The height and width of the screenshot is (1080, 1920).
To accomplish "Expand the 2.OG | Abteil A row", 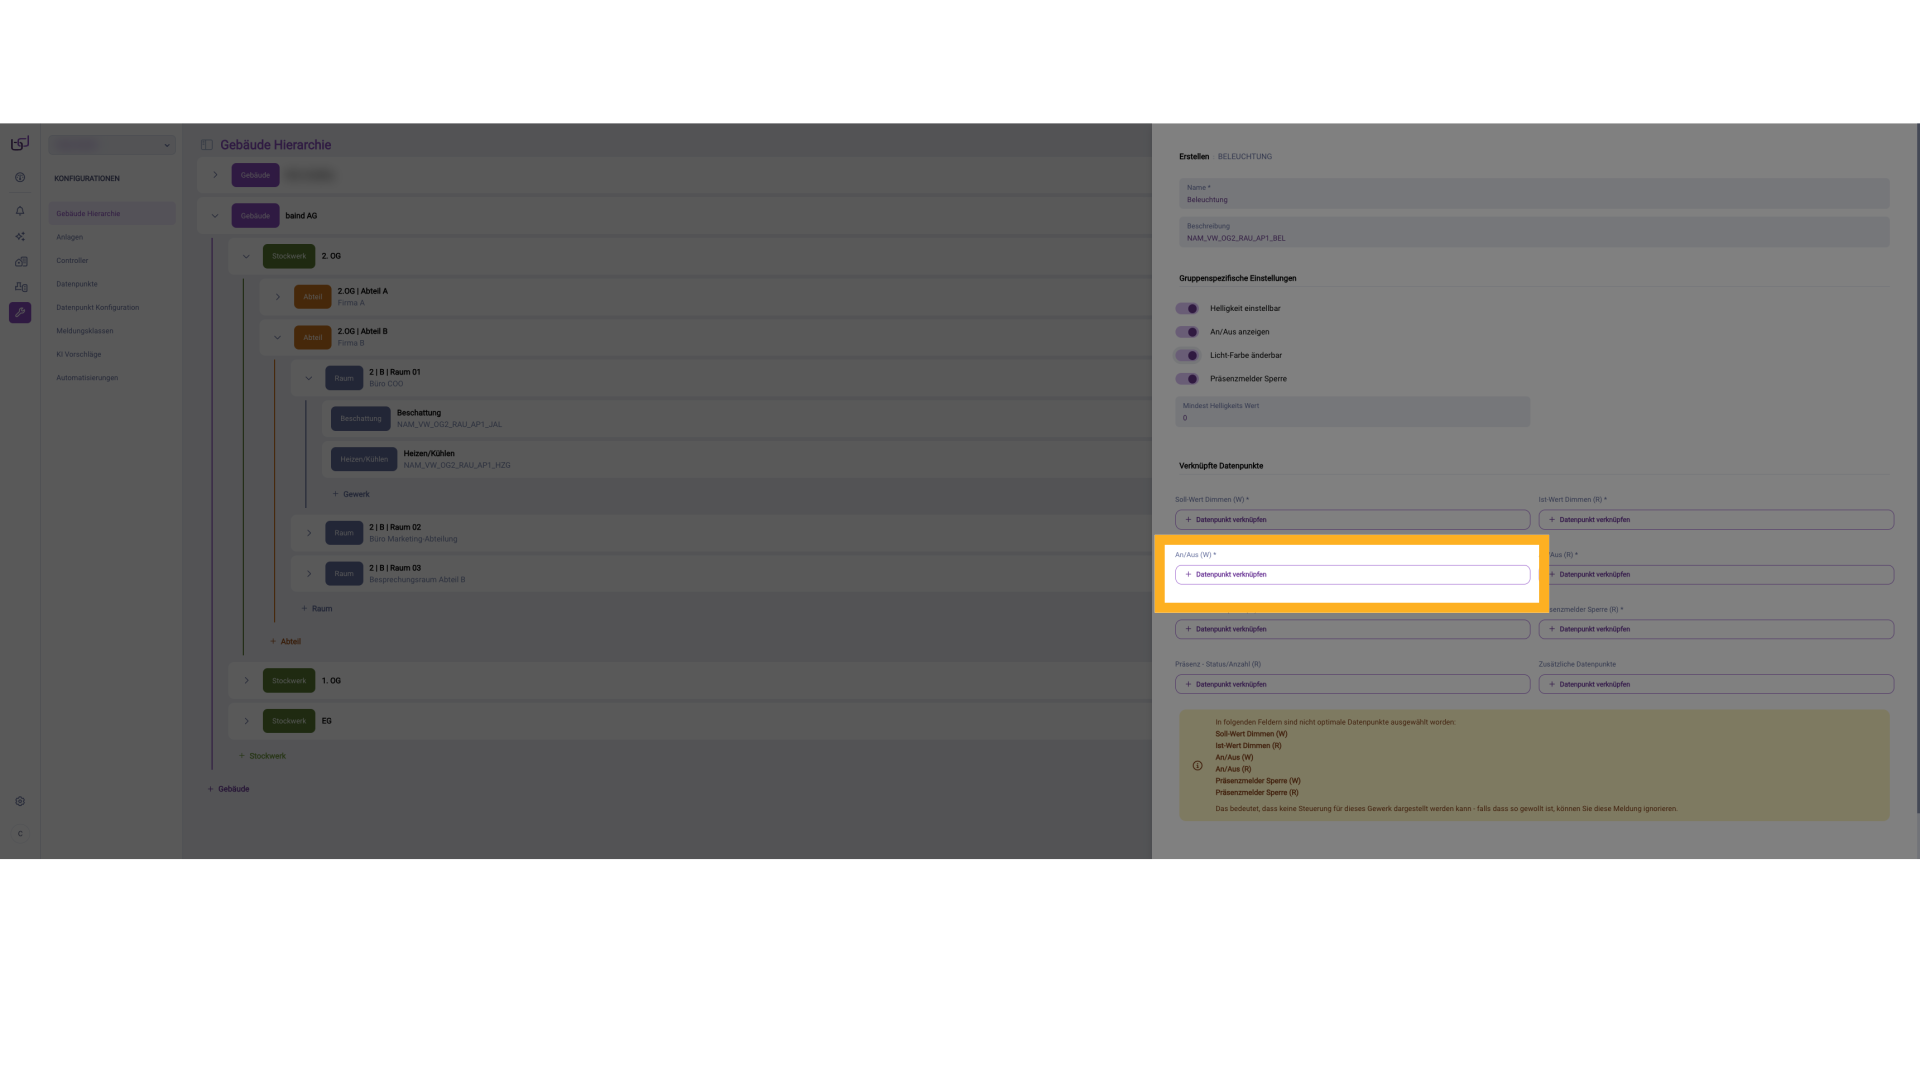I will 278,297.
